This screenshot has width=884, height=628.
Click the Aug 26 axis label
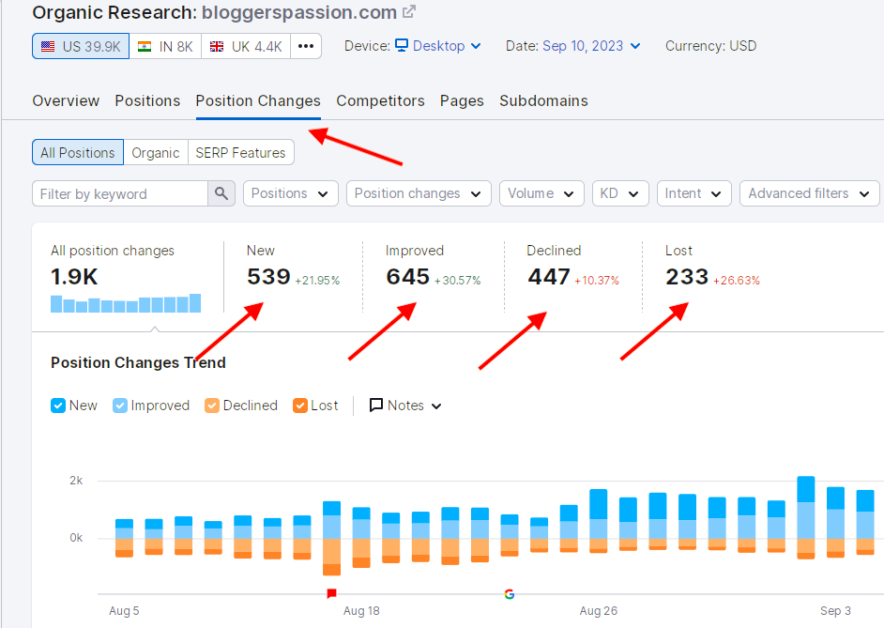[599, 611]
